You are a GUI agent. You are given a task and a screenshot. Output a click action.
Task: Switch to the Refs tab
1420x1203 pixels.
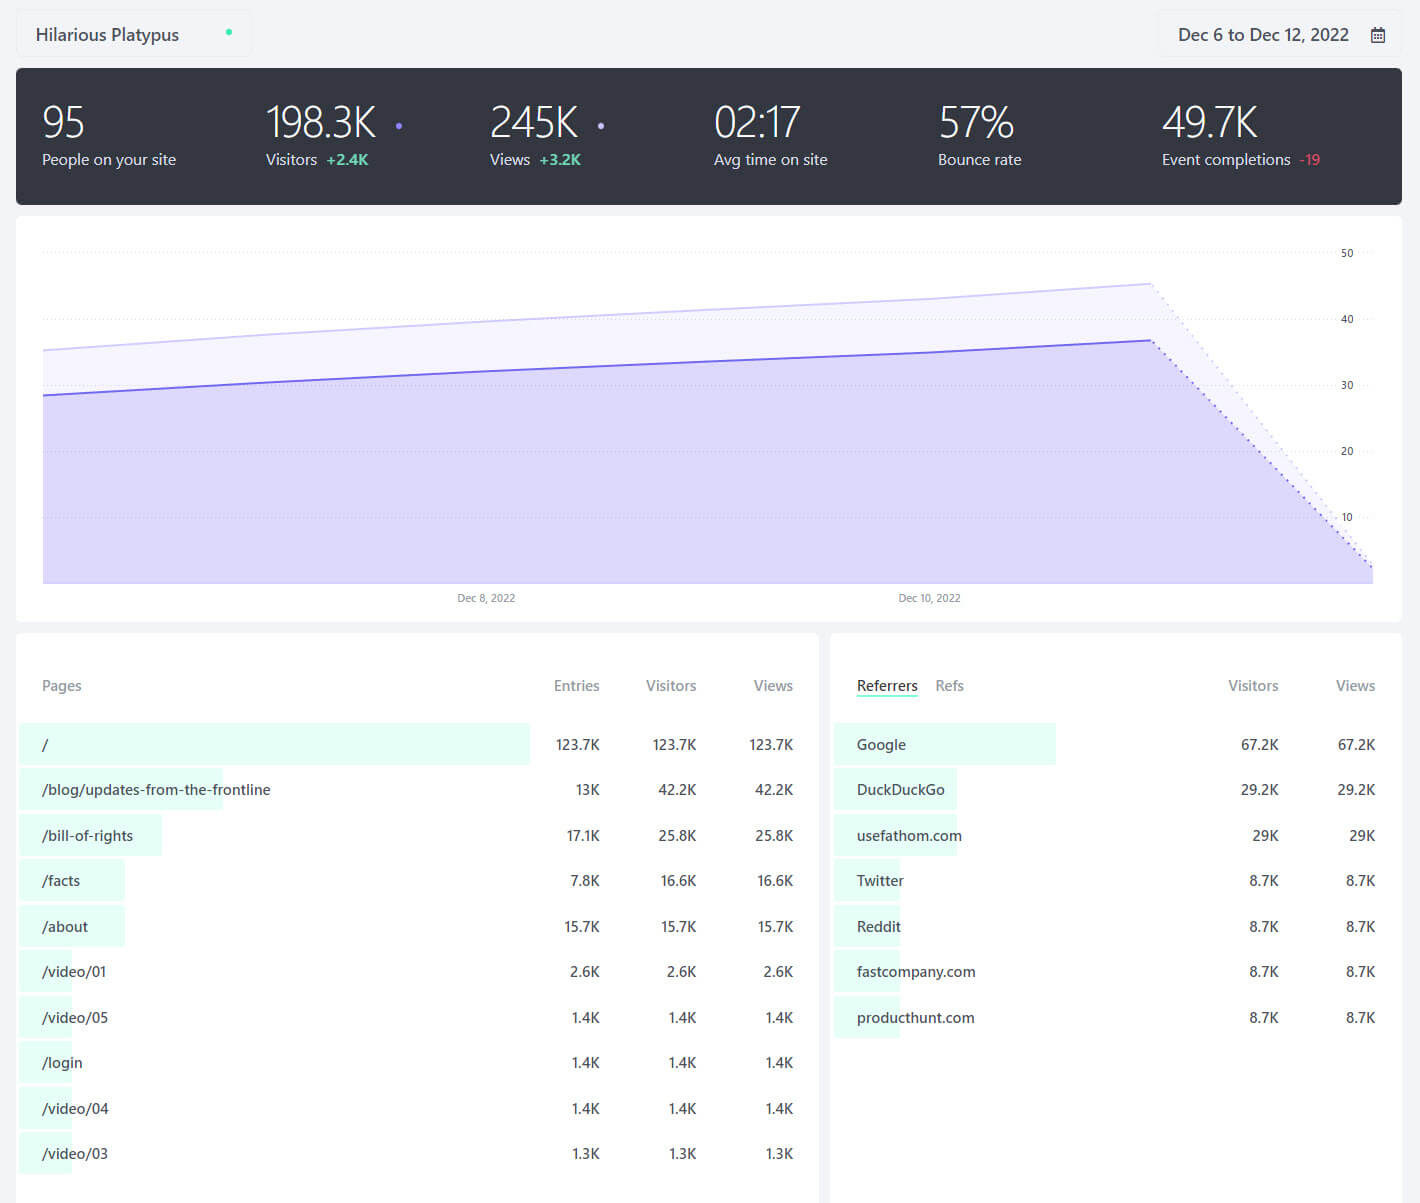pos(949,686)
